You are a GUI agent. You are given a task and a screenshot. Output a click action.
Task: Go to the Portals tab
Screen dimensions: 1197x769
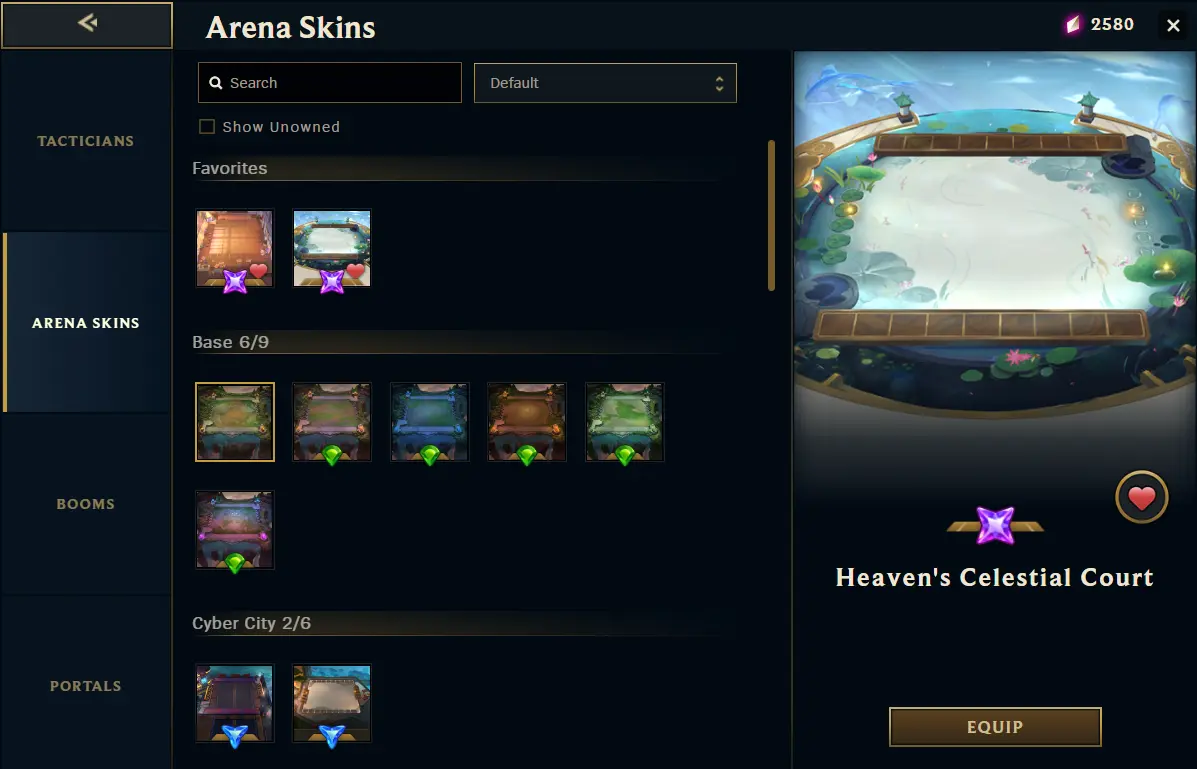[x=86, y=686]
